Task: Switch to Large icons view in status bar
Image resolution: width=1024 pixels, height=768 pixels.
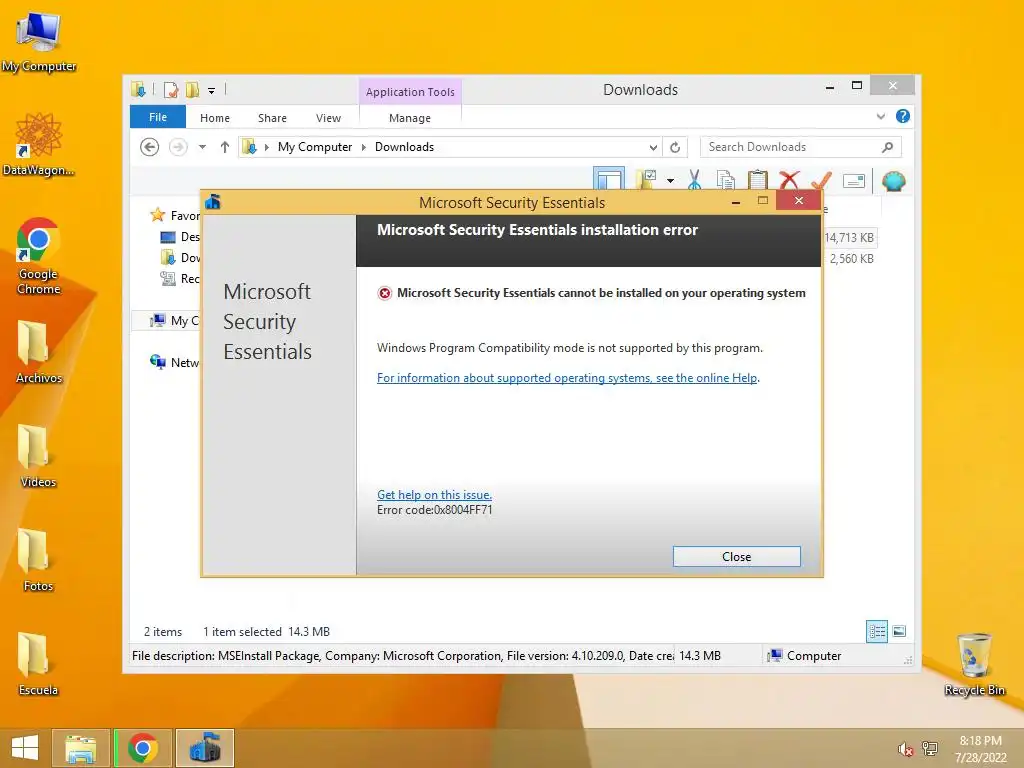Action: tap(899, 631)
